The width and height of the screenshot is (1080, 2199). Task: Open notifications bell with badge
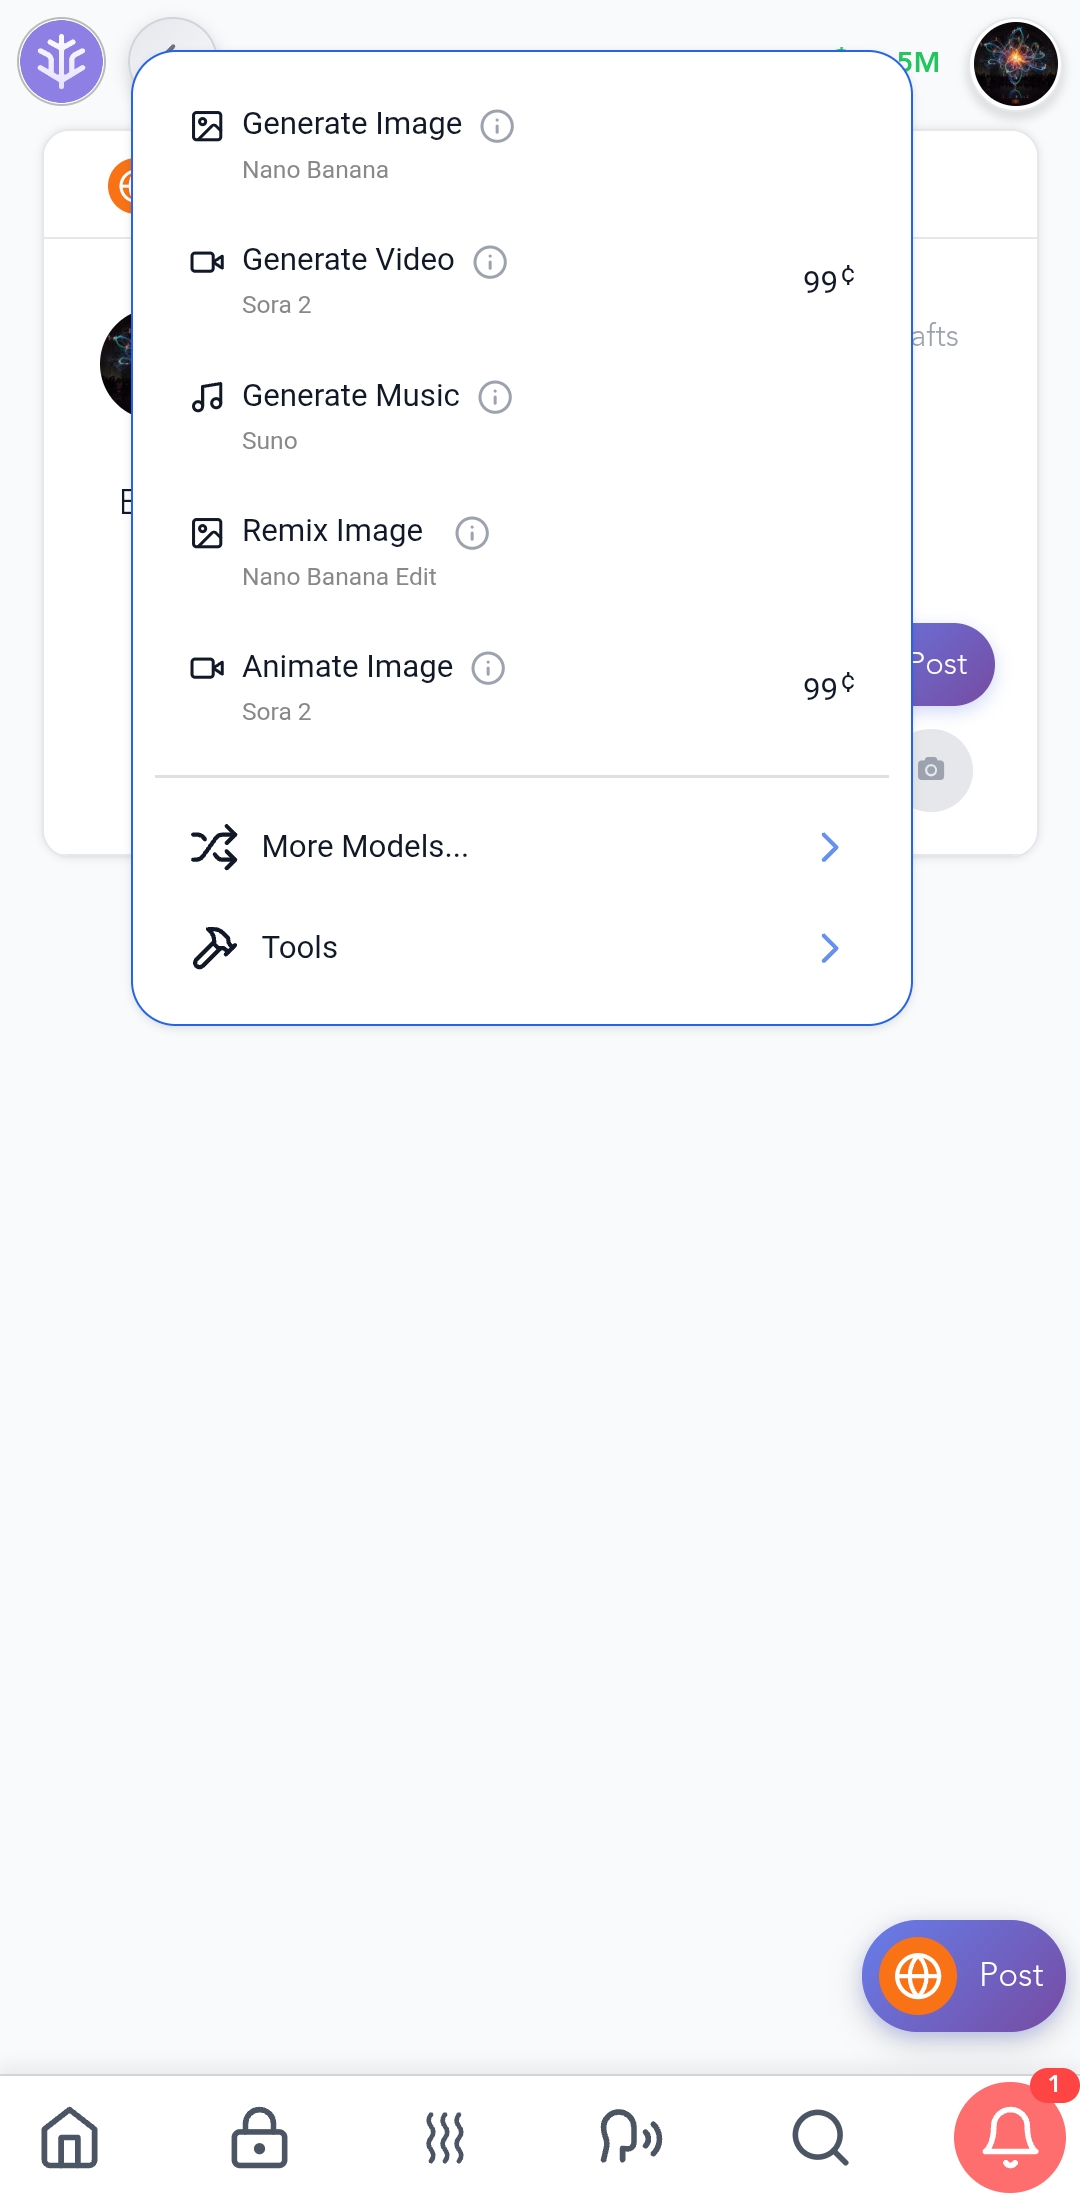1010,2137
